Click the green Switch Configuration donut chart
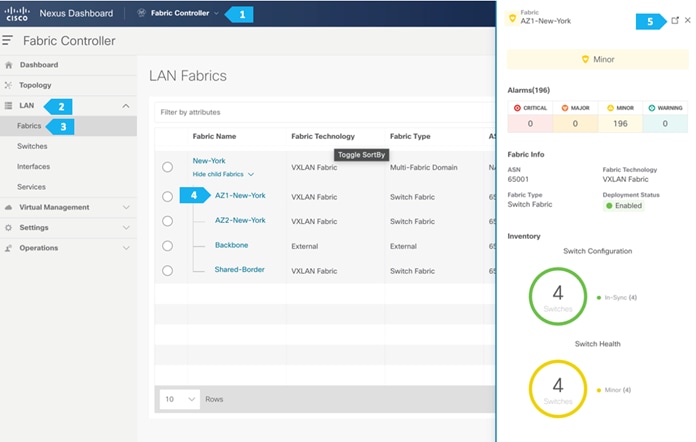The image size is (696, 442). coord(558,296)
